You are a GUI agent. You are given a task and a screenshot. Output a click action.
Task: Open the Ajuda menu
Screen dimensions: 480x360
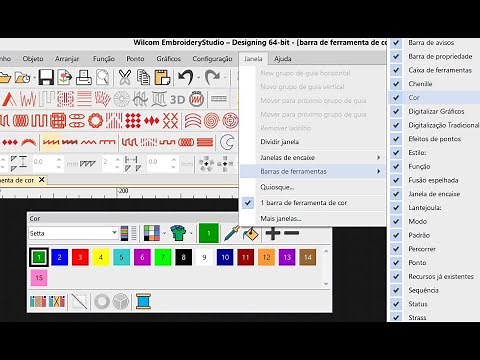pyautogui.click(x=283, y=59)
